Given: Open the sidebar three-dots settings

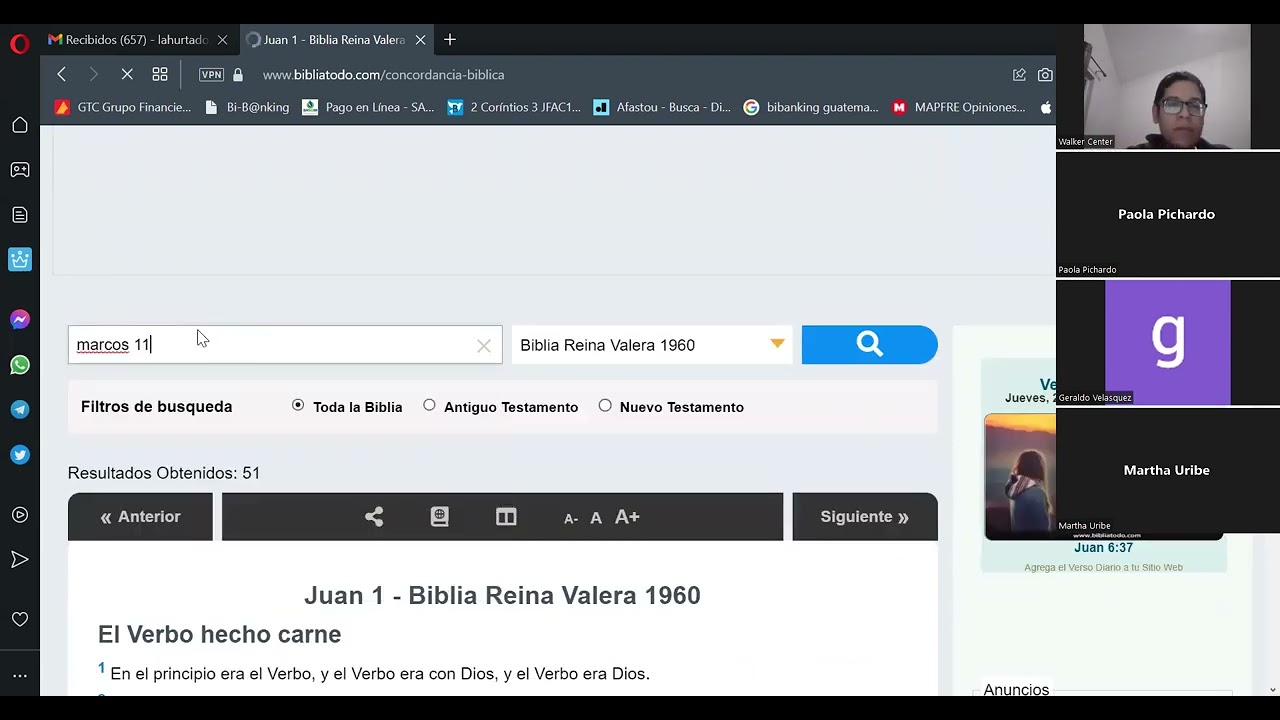Looking at the screenshot, I should pos(20,676).
